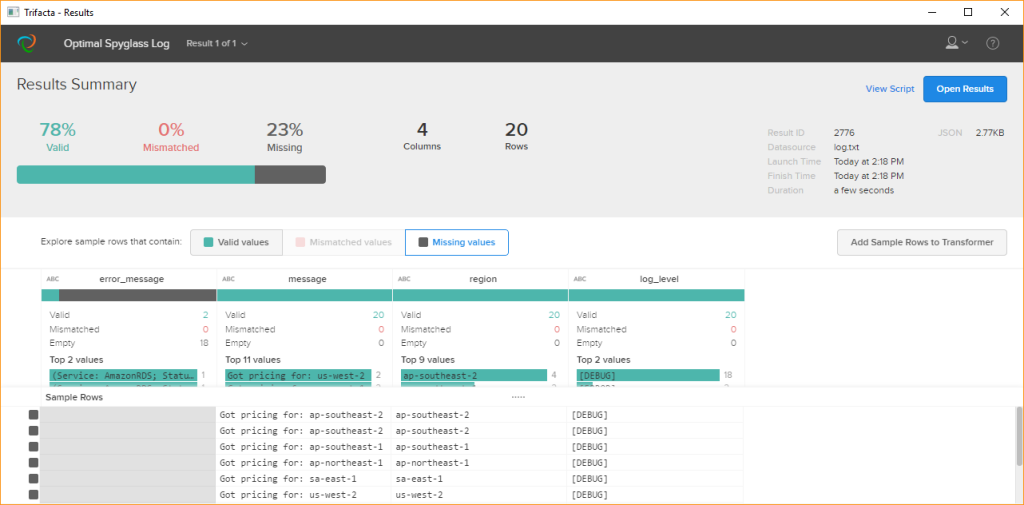Select the message column header

tap(307, 279)
